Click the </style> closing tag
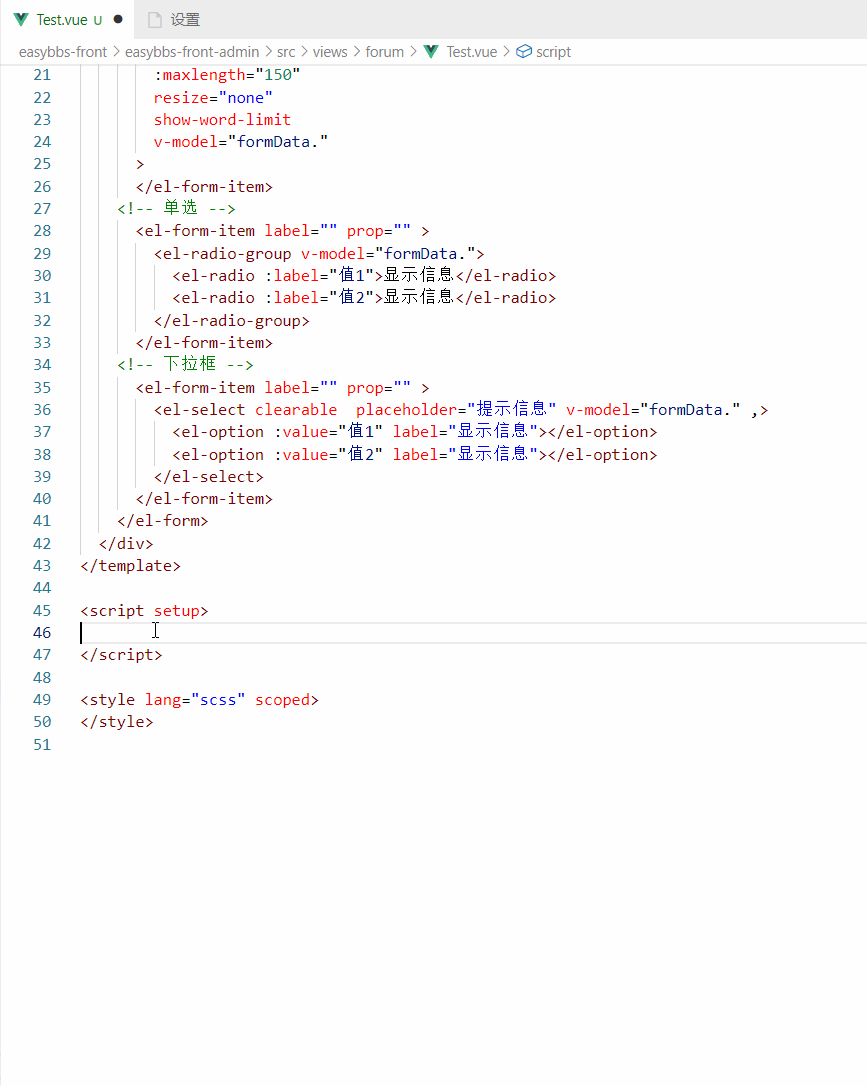867x1086 pixels. click(117, 722)
